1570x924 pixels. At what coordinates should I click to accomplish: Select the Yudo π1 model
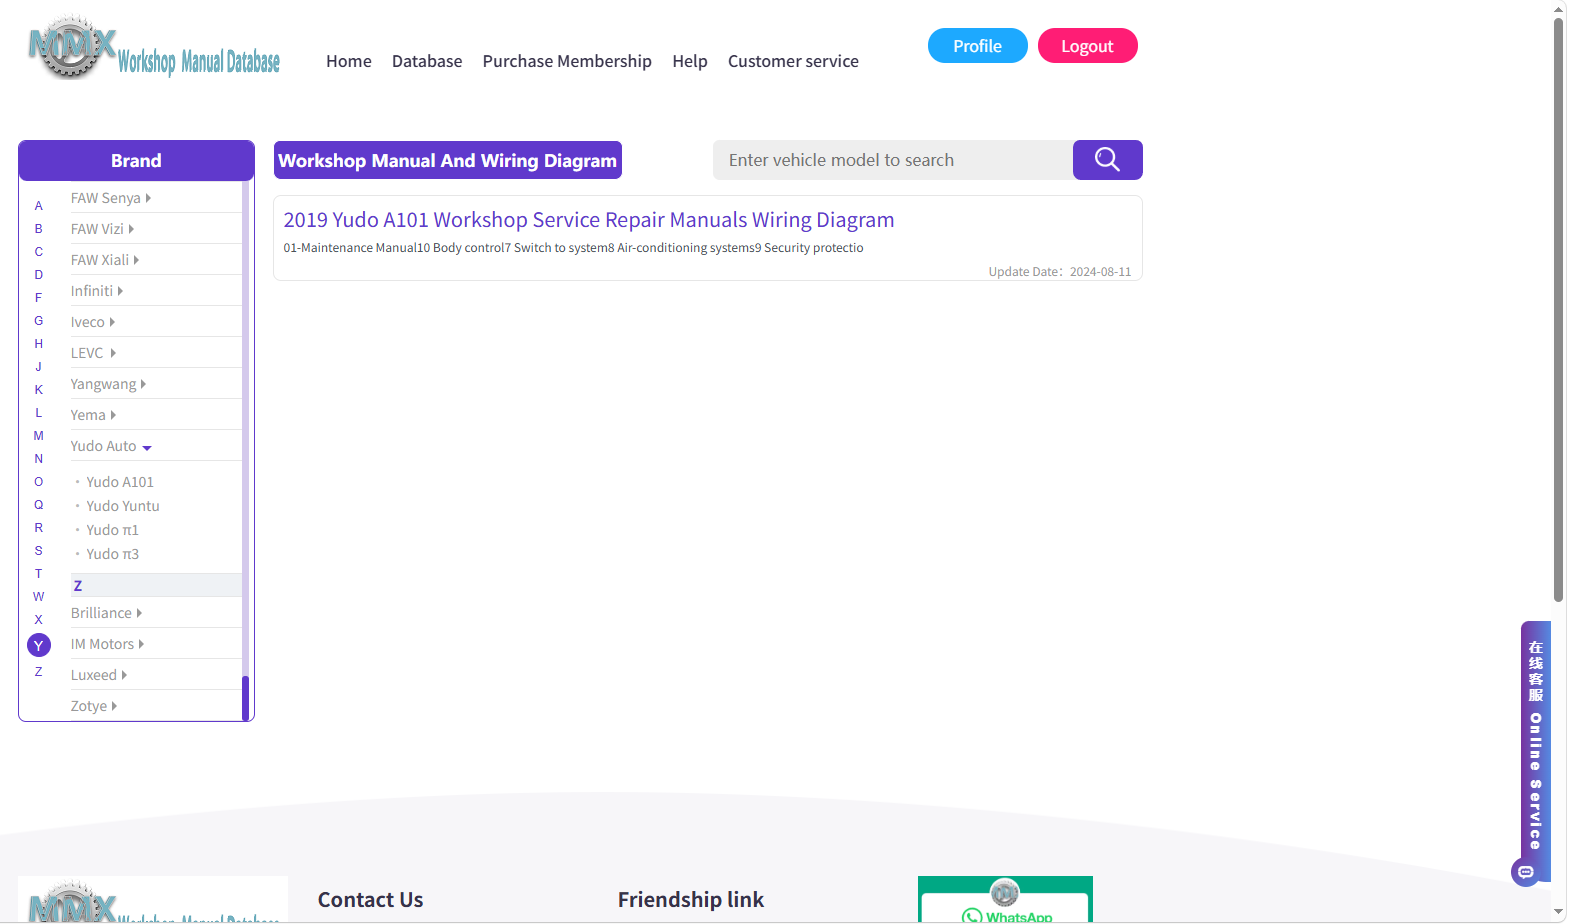point(112,530)
